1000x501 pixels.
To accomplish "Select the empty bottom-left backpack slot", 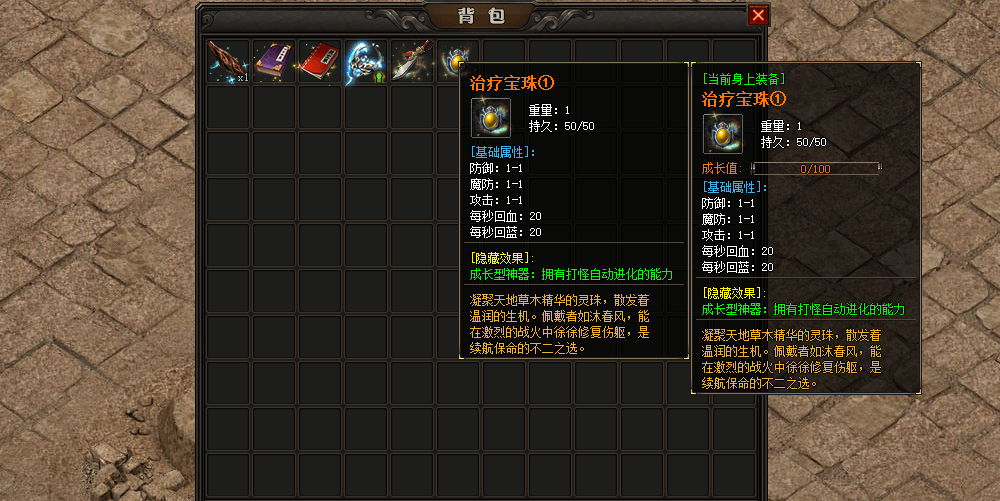I will (228, 475).
